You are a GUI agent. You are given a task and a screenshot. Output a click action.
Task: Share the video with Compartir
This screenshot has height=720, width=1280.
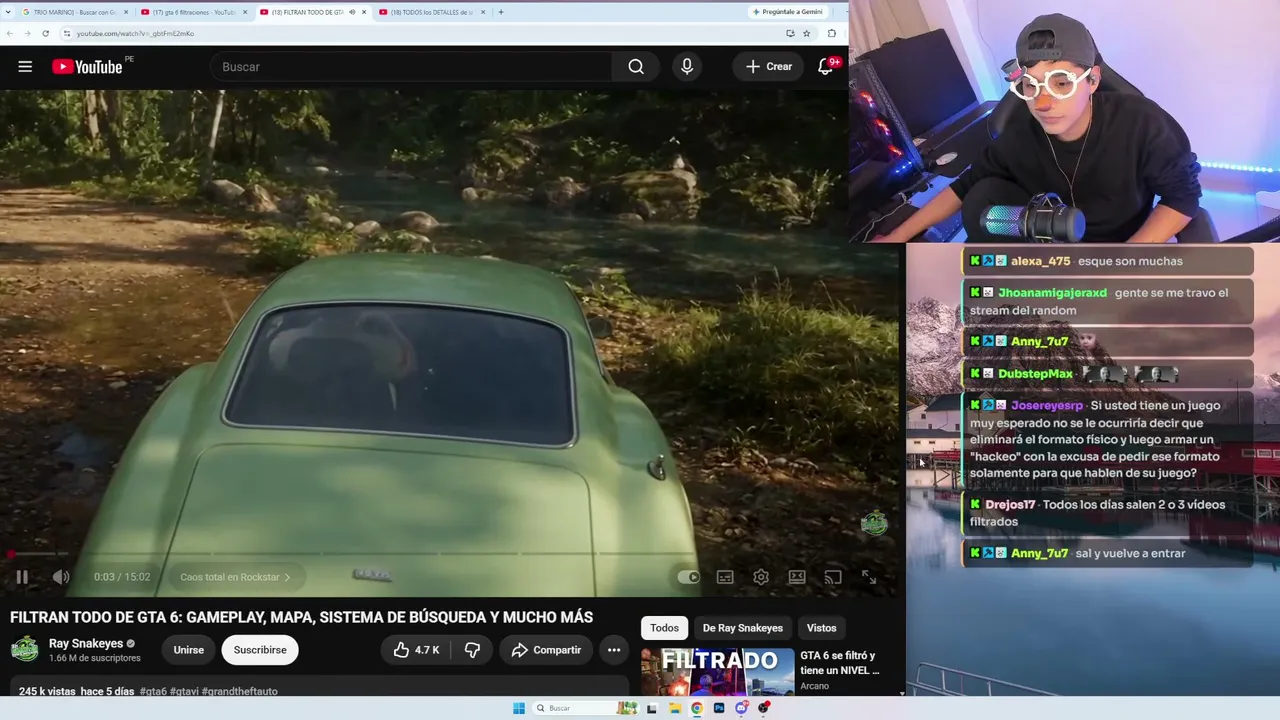tap(546, 650)
